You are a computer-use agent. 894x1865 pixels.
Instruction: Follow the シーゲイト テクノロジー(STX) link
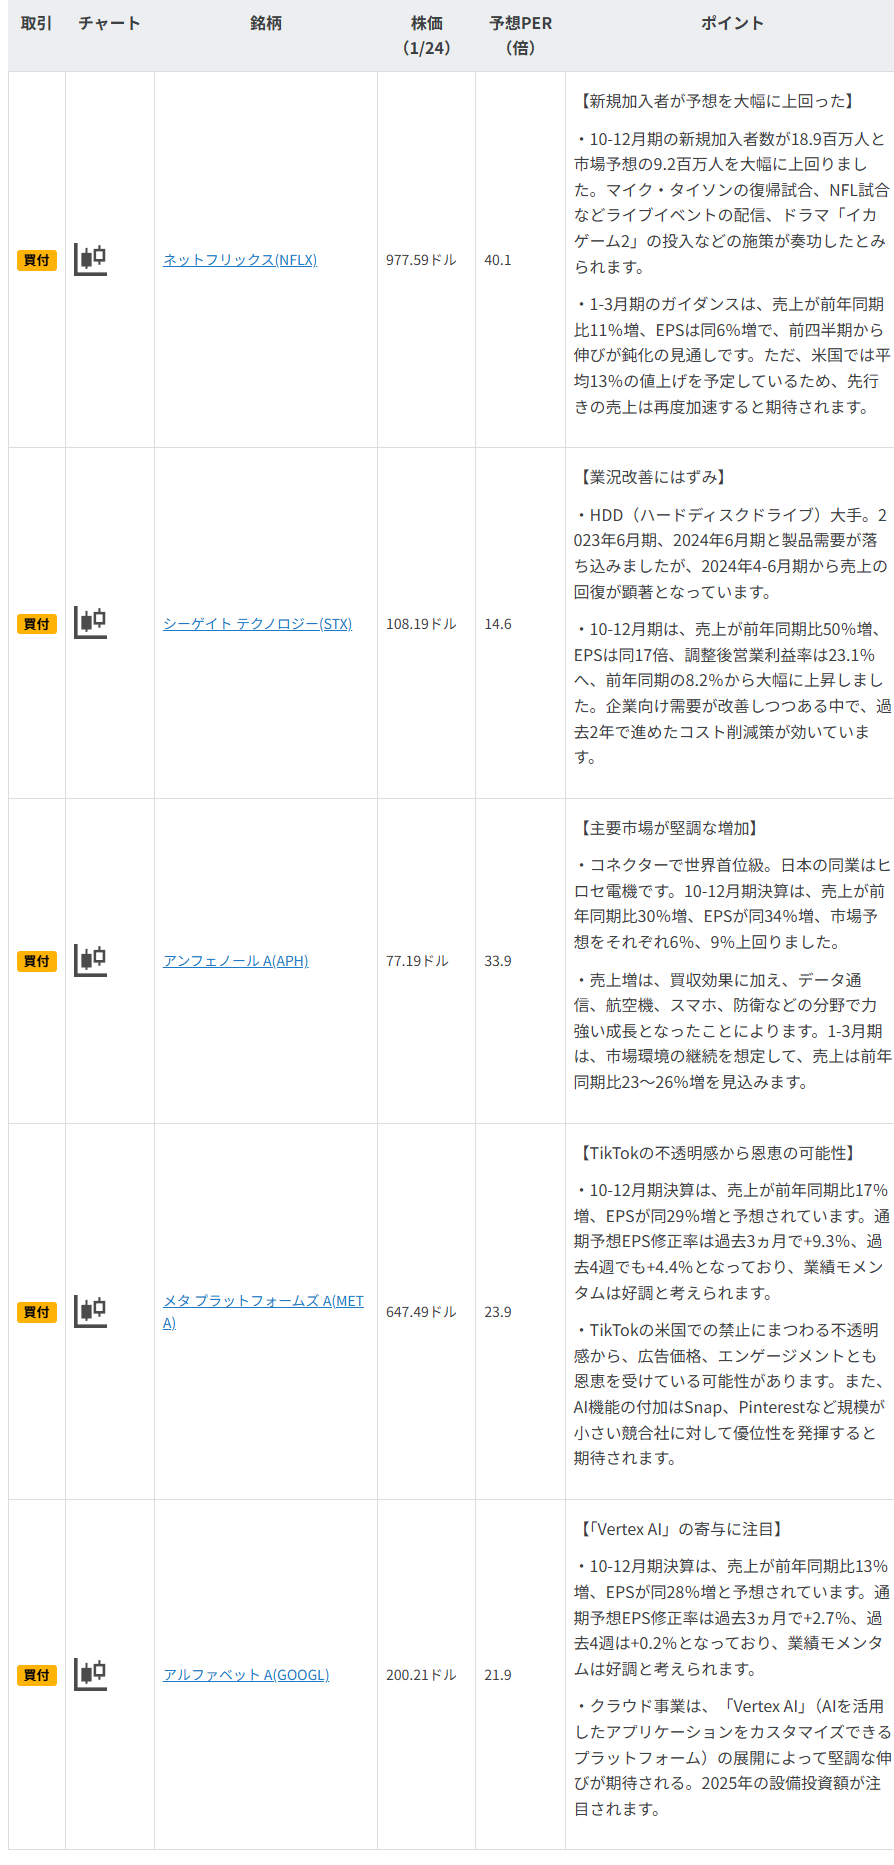(257, 624)
